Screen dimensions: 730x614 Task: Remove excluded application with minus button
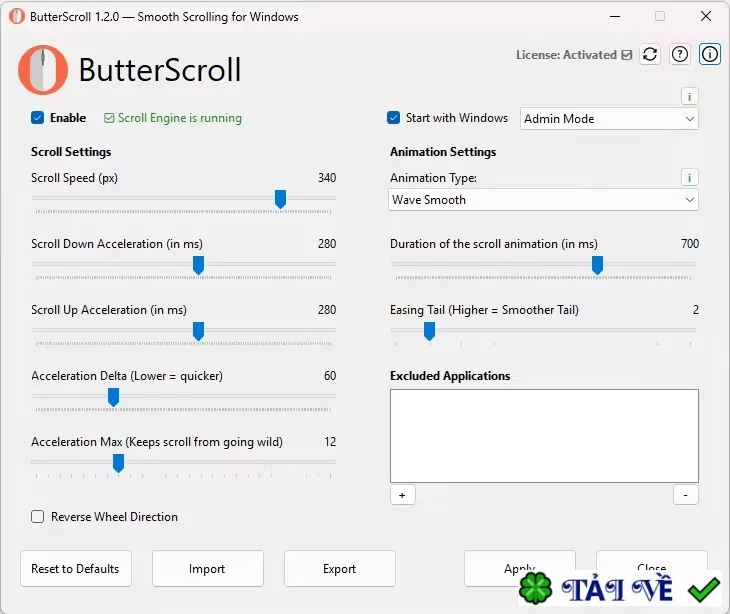[685, 495]
